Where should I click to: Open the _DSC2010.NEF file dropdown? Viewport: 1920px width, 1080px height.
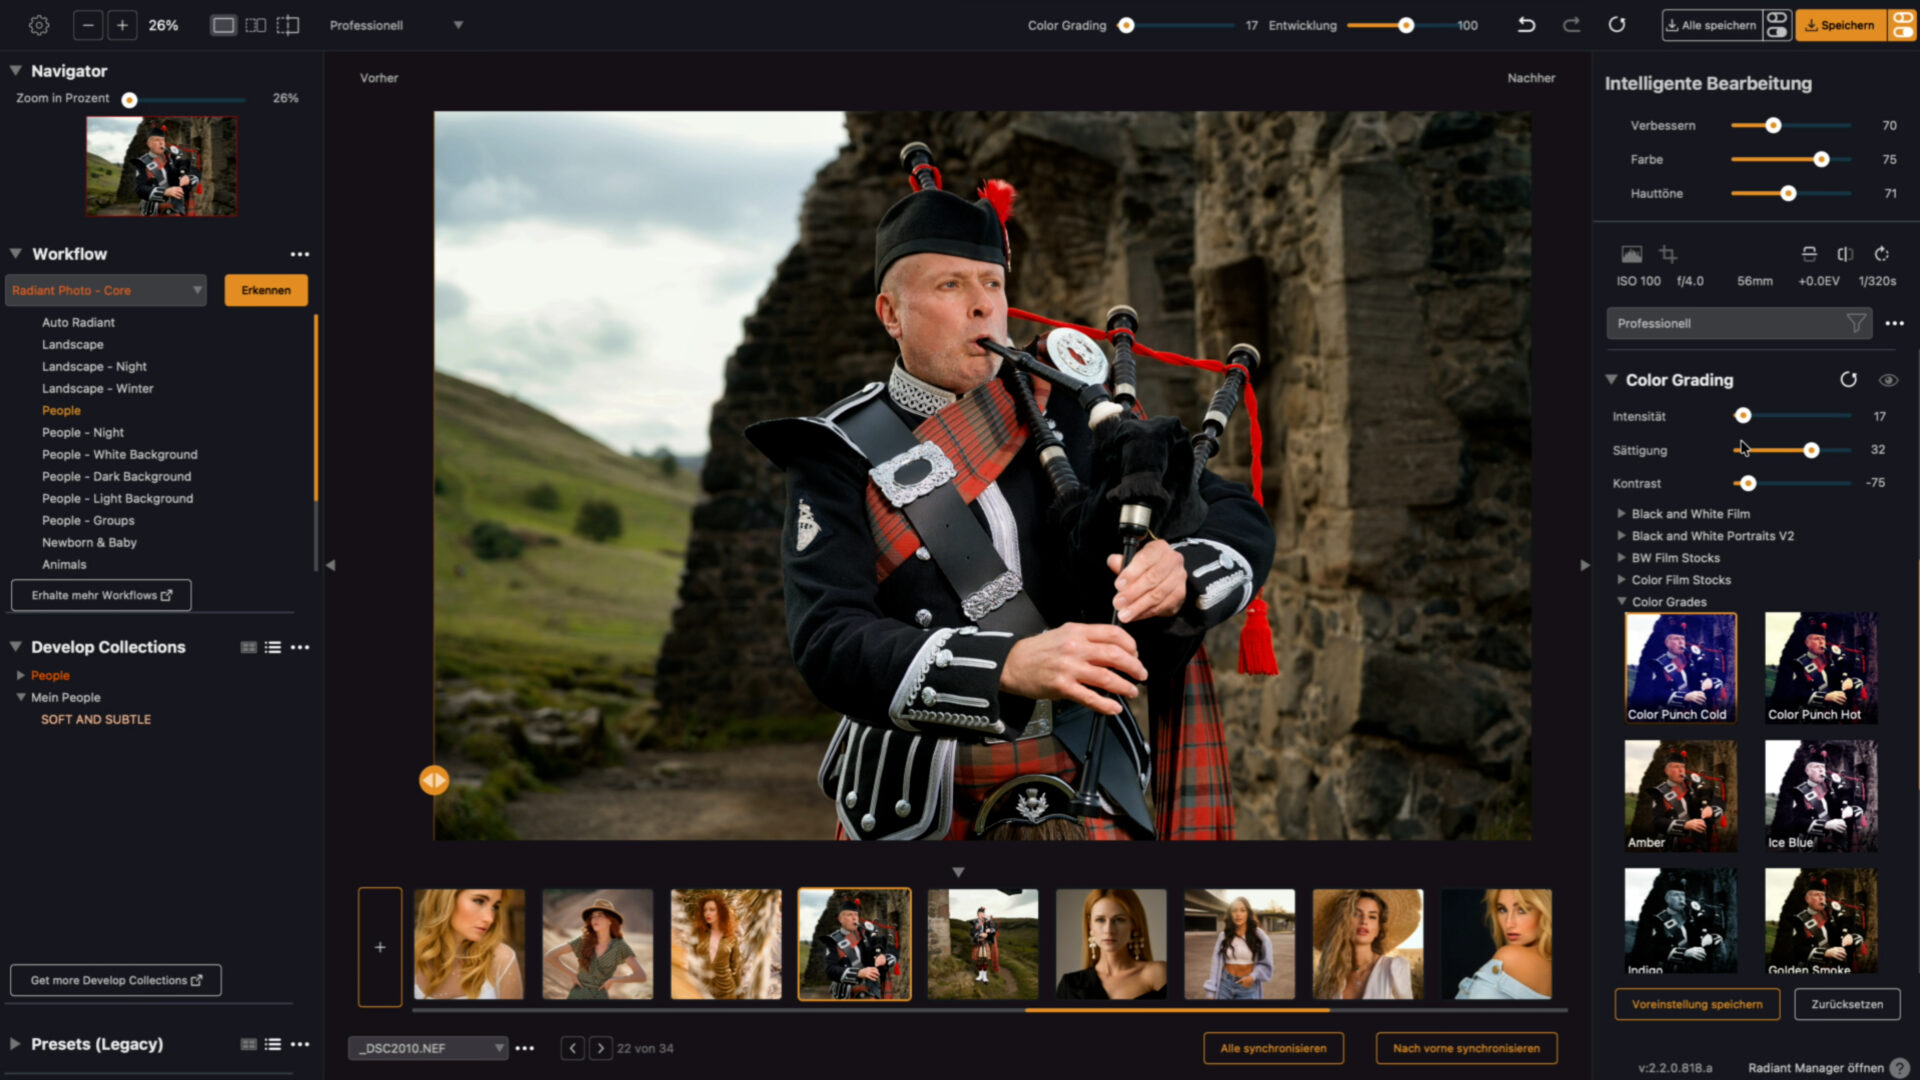click(x=428, y=1048)
